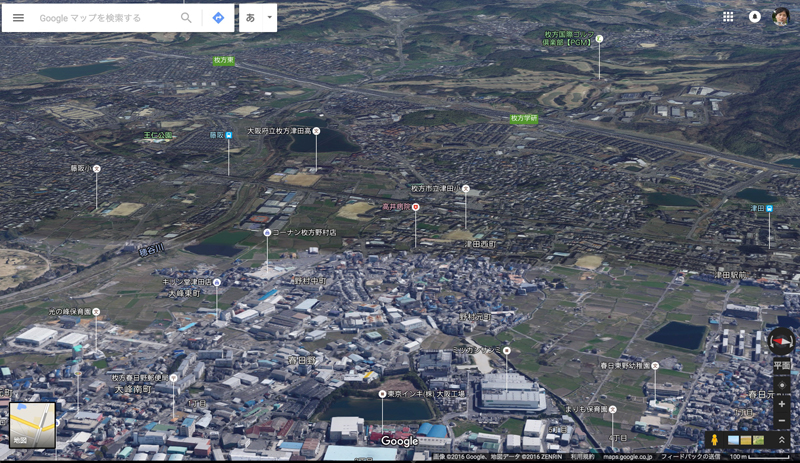
Task: Open the Google apps grid
Action: (x=728, y=17)
